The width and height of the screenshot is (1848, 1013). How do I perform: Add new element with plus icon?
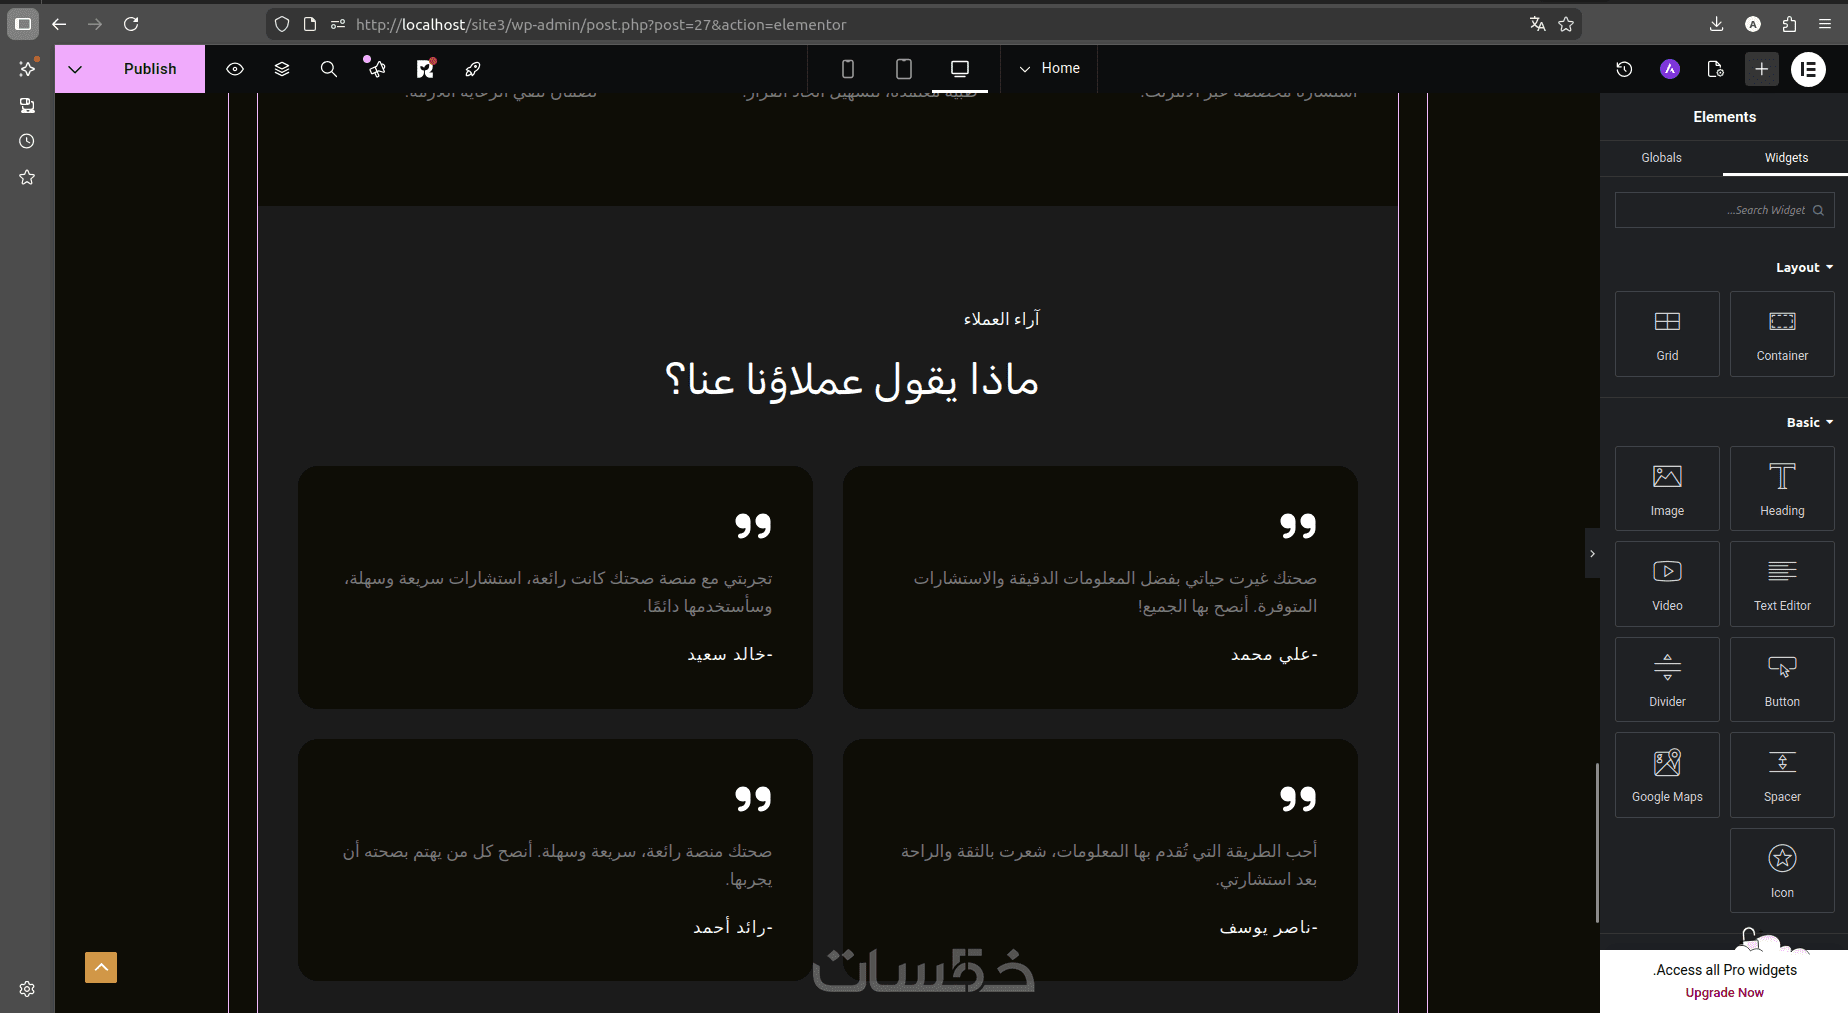1762,69
